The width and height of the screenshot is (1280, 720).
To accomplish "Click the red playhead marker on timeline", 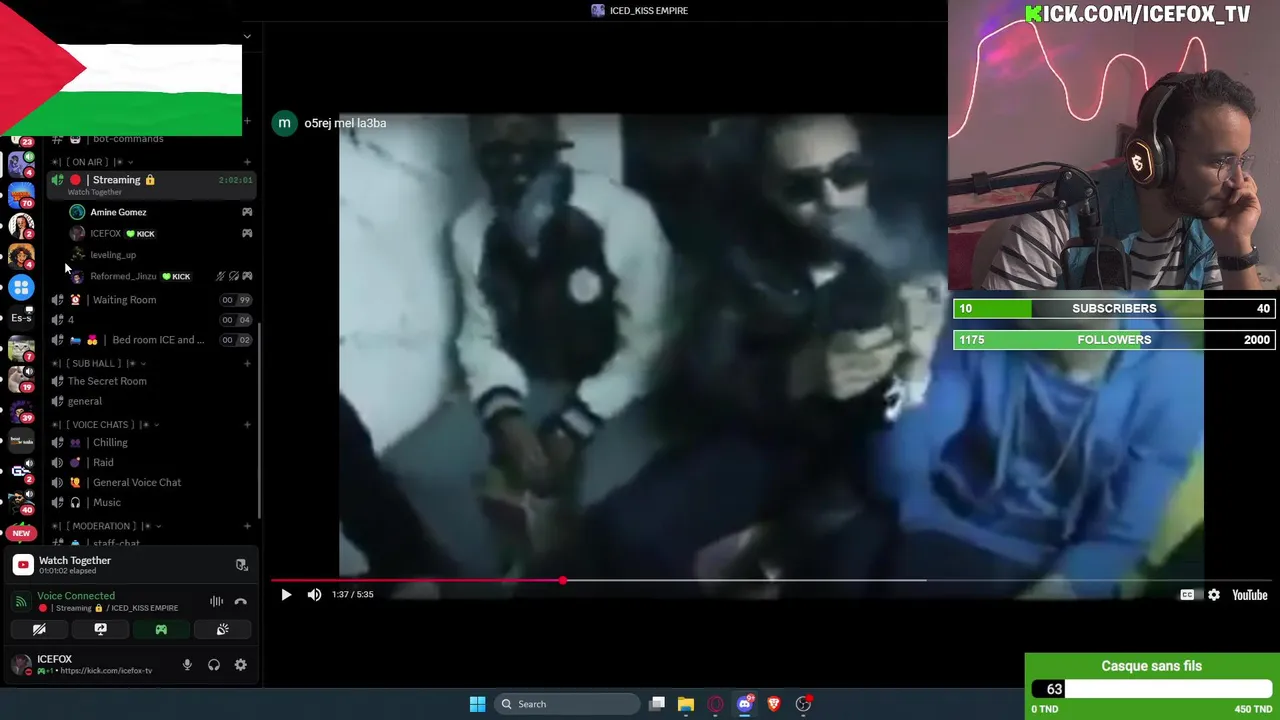I will click(x=563, y=580).
